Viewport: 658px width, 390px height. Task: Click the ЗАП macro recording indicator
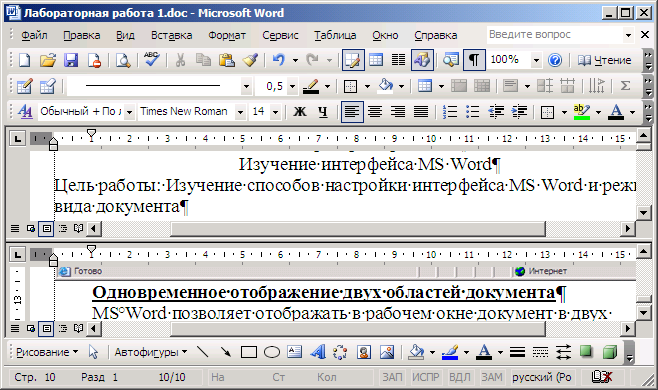pos(392,377)
